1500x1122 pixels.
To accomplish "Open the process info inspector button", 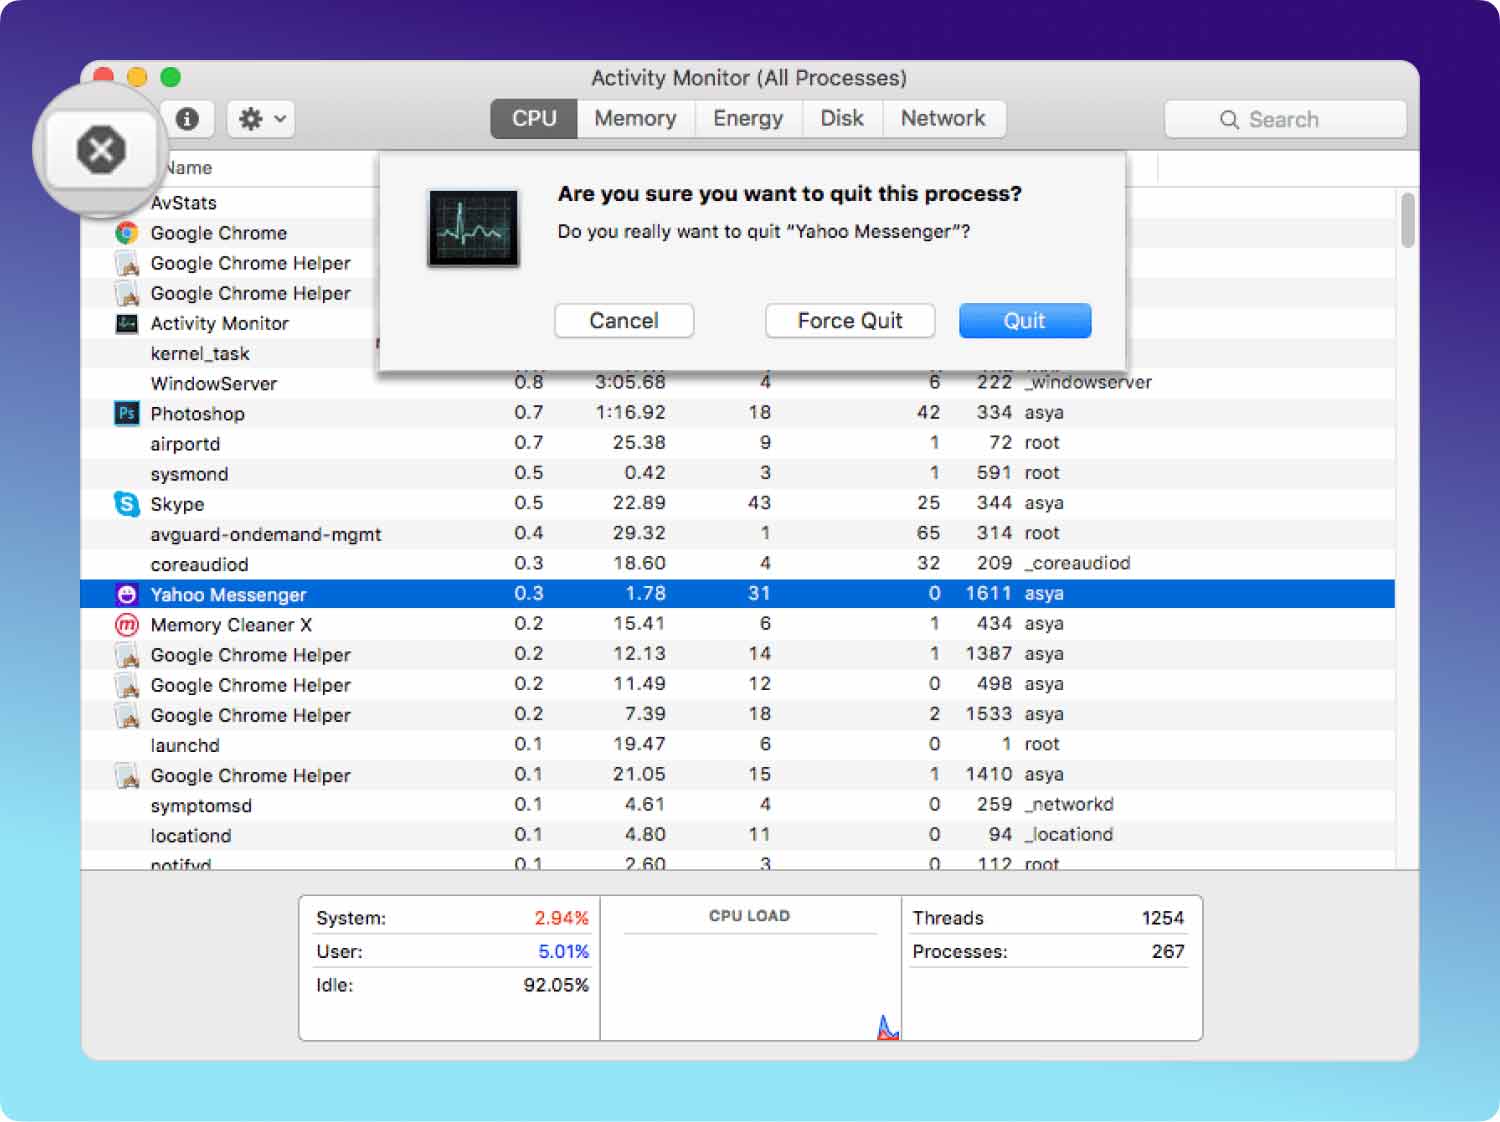I will [187, 119].
